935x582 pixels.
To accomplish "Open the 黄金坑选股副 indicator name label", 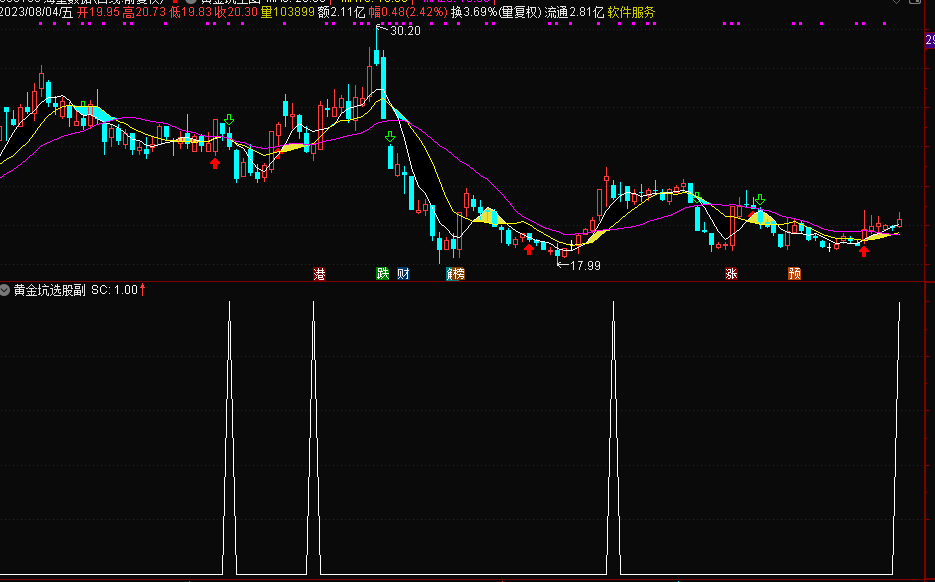I will (x=50, y=290).
